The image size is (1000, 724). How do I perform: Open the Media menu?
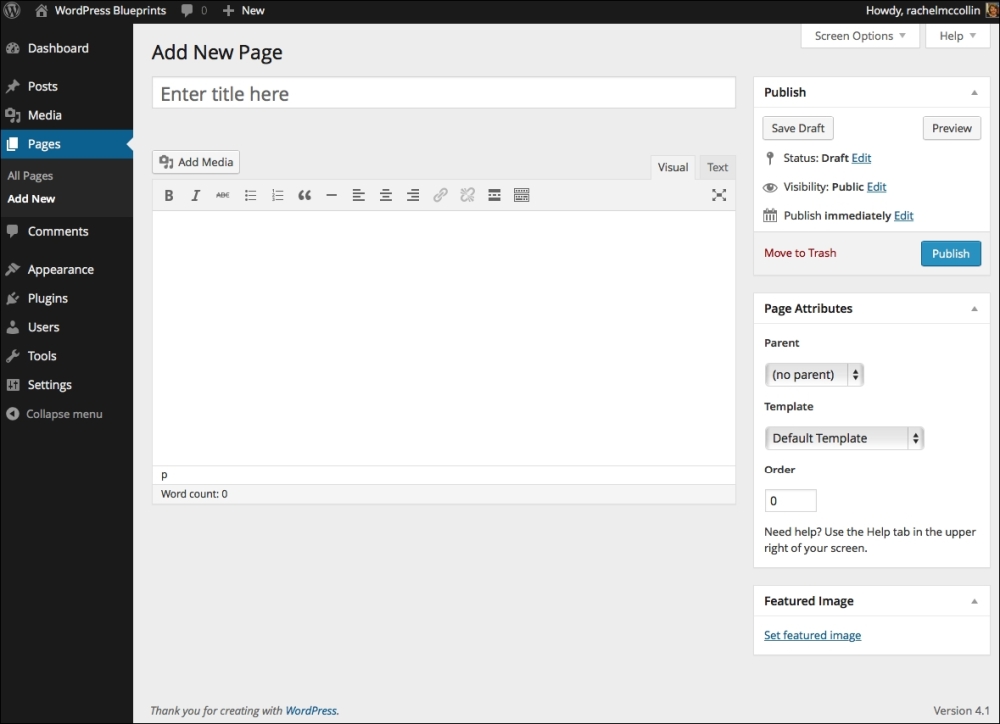[66, 115]
